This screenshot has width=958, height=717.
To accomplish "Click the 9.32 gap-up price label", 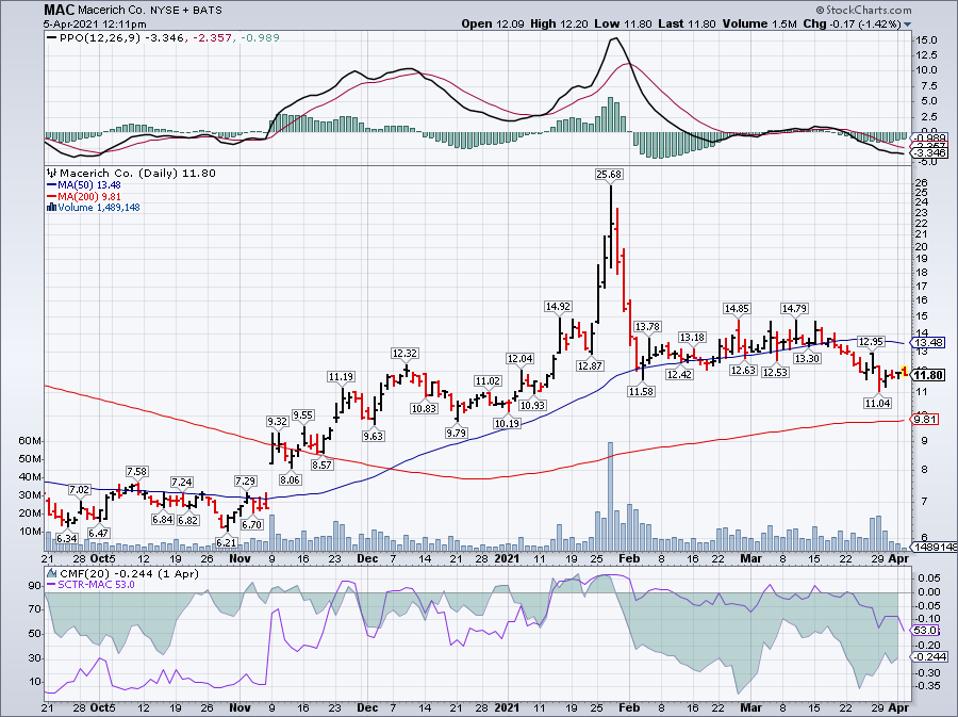I will [277, 421].
